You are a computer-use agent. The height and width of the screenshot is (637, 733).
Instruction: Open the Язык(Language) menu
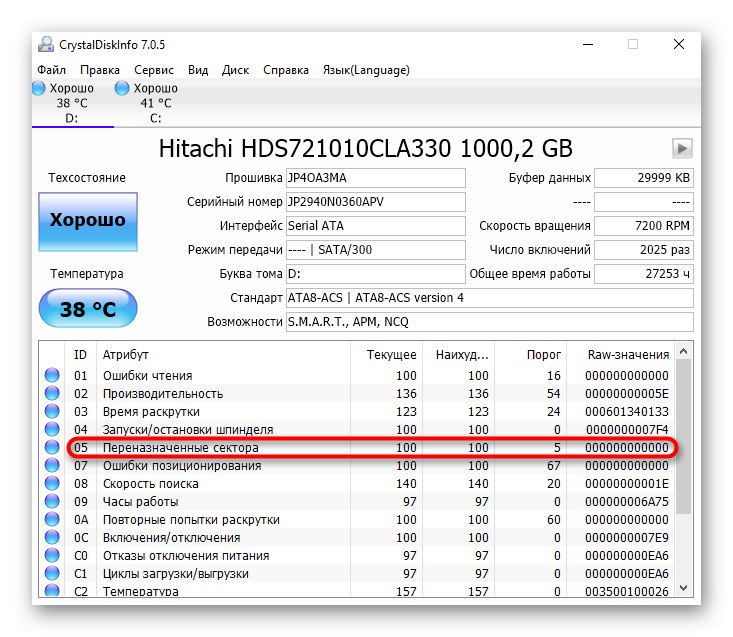click(365, 70)
